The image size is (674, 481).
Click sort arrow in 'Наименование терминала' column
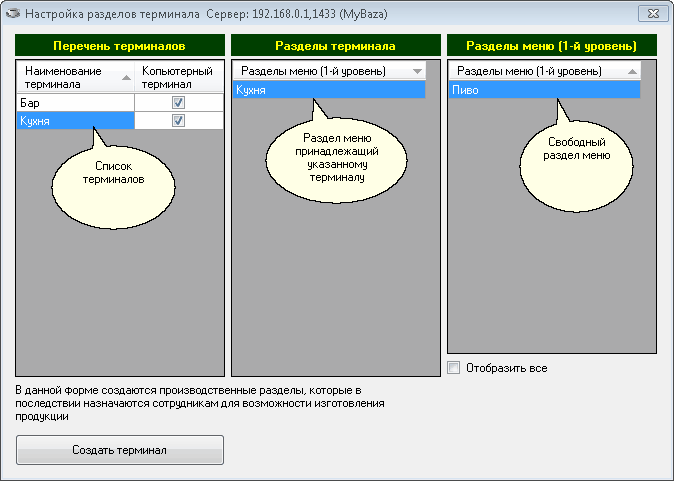pyautogui.click(x=126, y=77)
